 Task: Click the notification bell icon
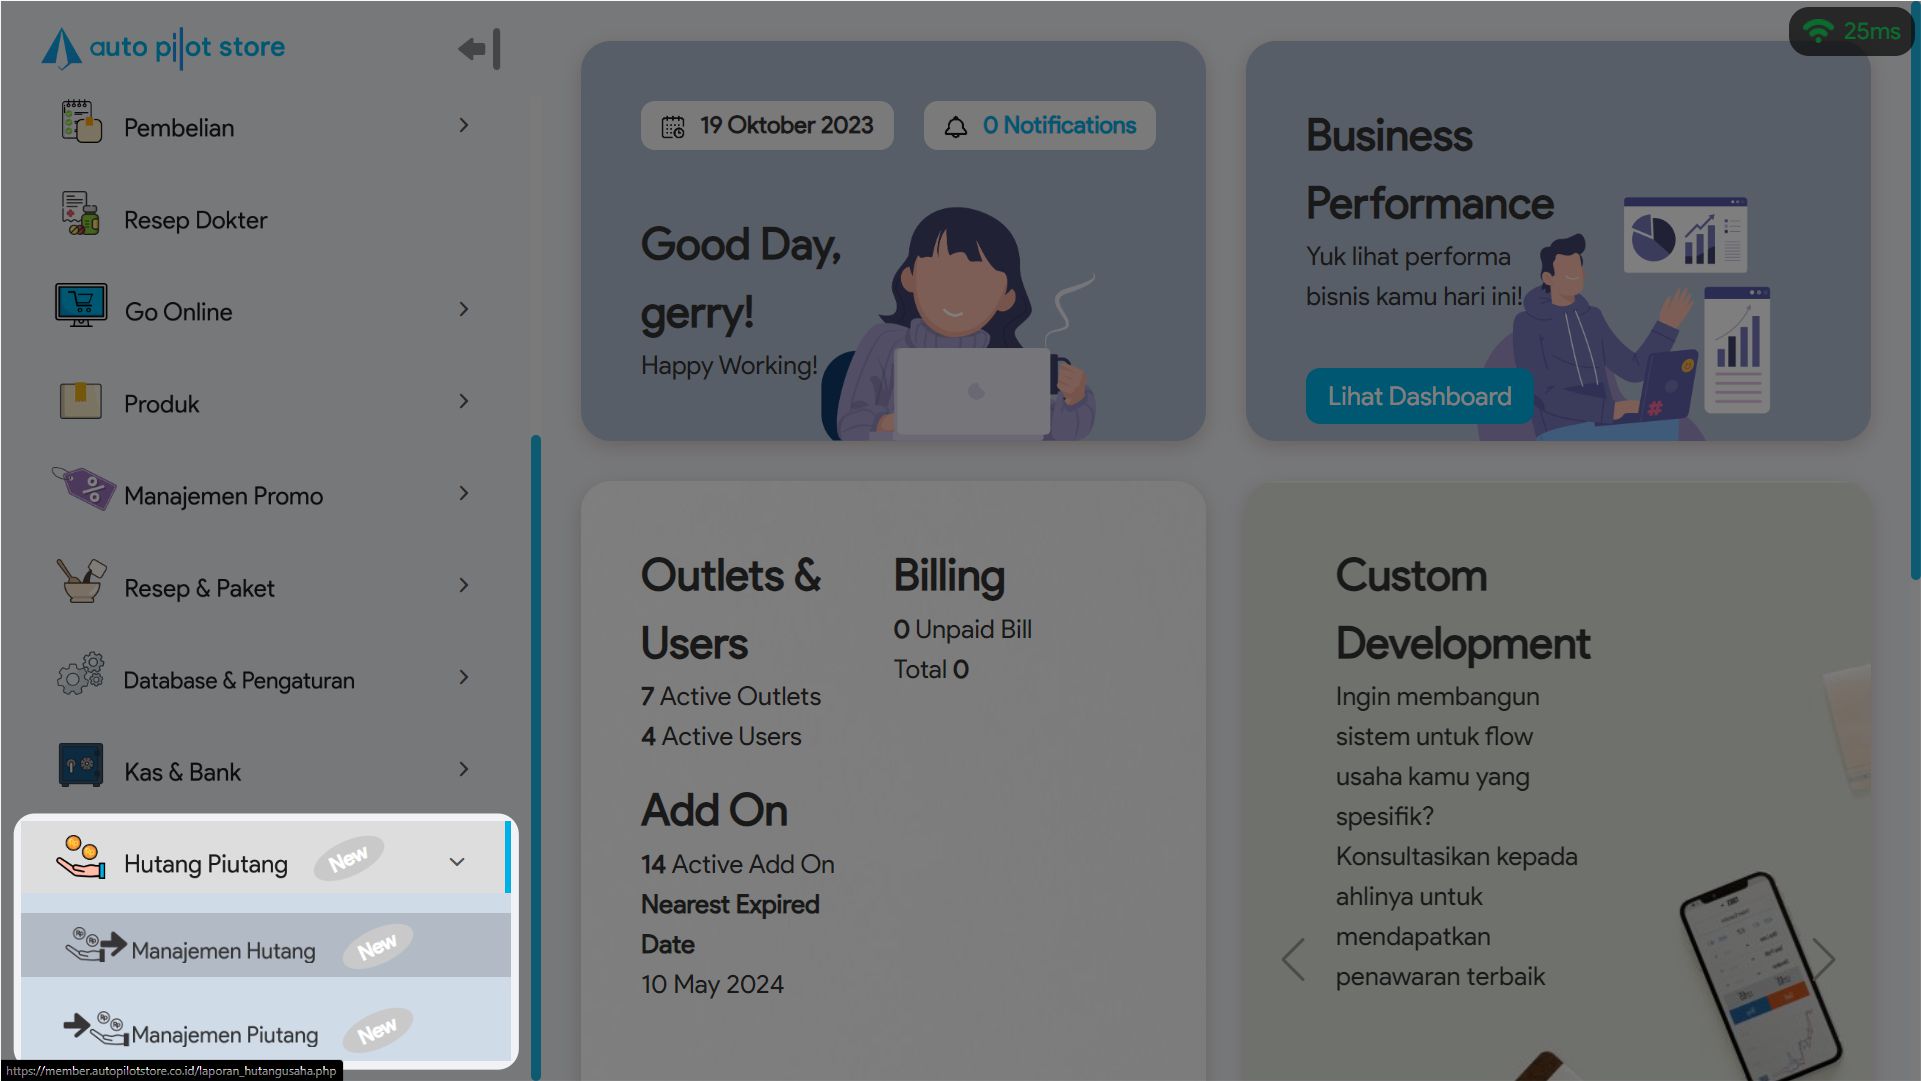956,127
